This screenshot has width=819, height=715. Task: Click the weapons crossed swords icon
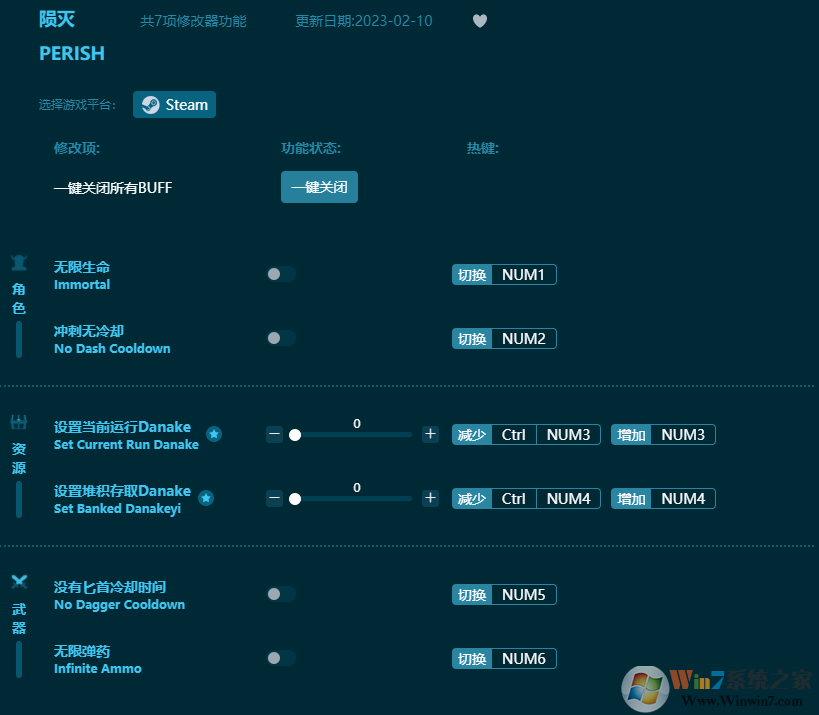19,582
